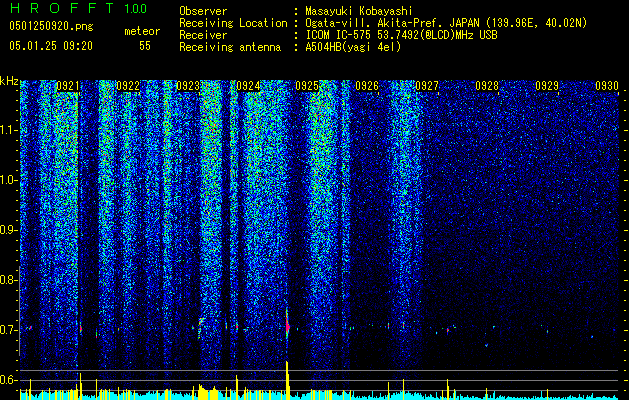Click the 0928 time marker

click(487, 86)
